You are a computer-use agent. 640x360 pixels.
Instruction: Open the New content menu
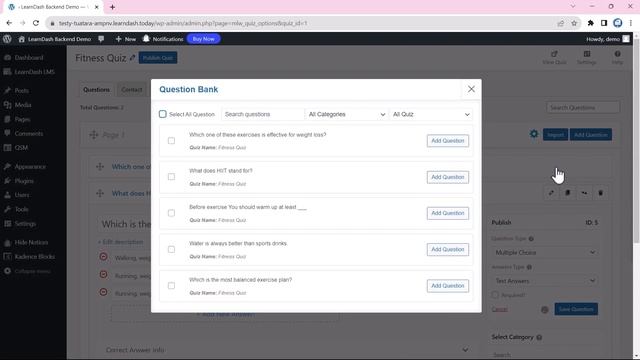click(126, 39)
